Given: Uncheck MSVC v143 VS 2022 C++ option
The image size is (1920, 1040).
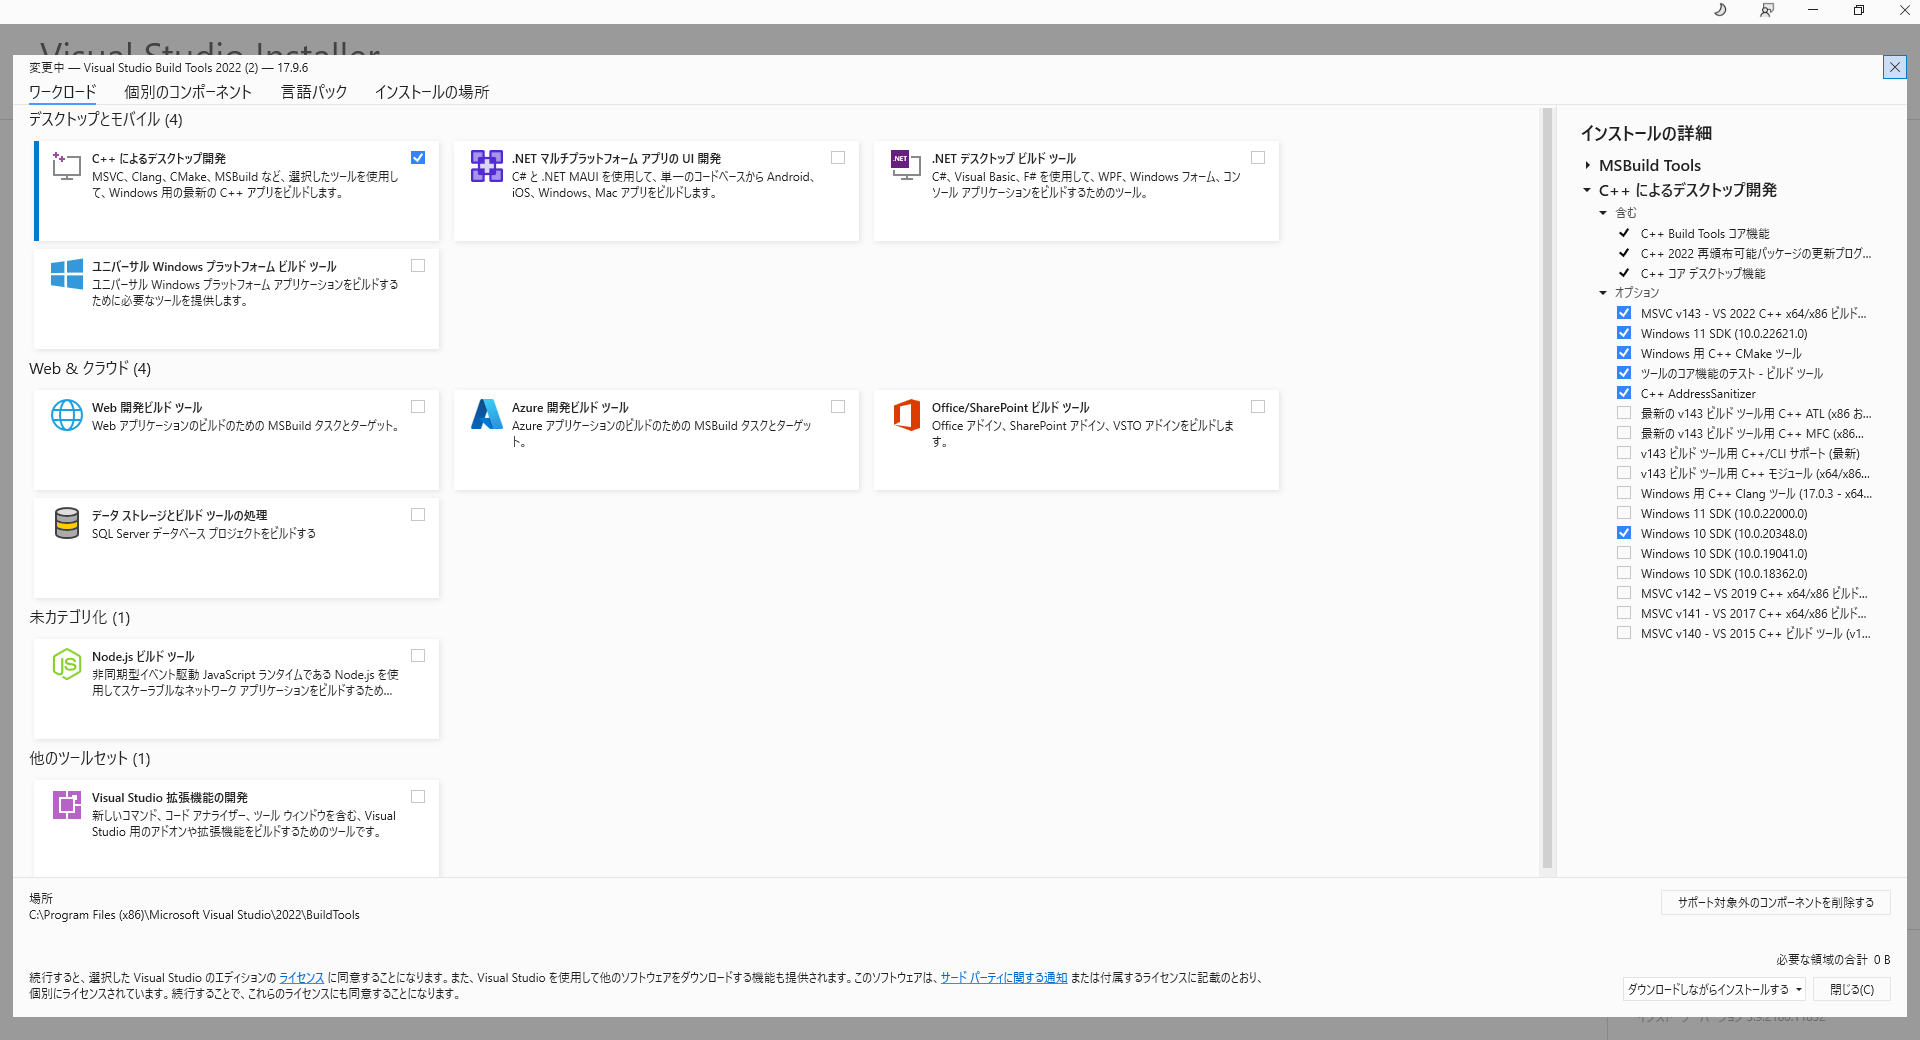Looking at the screenshot, I should tap(1624, 313).
